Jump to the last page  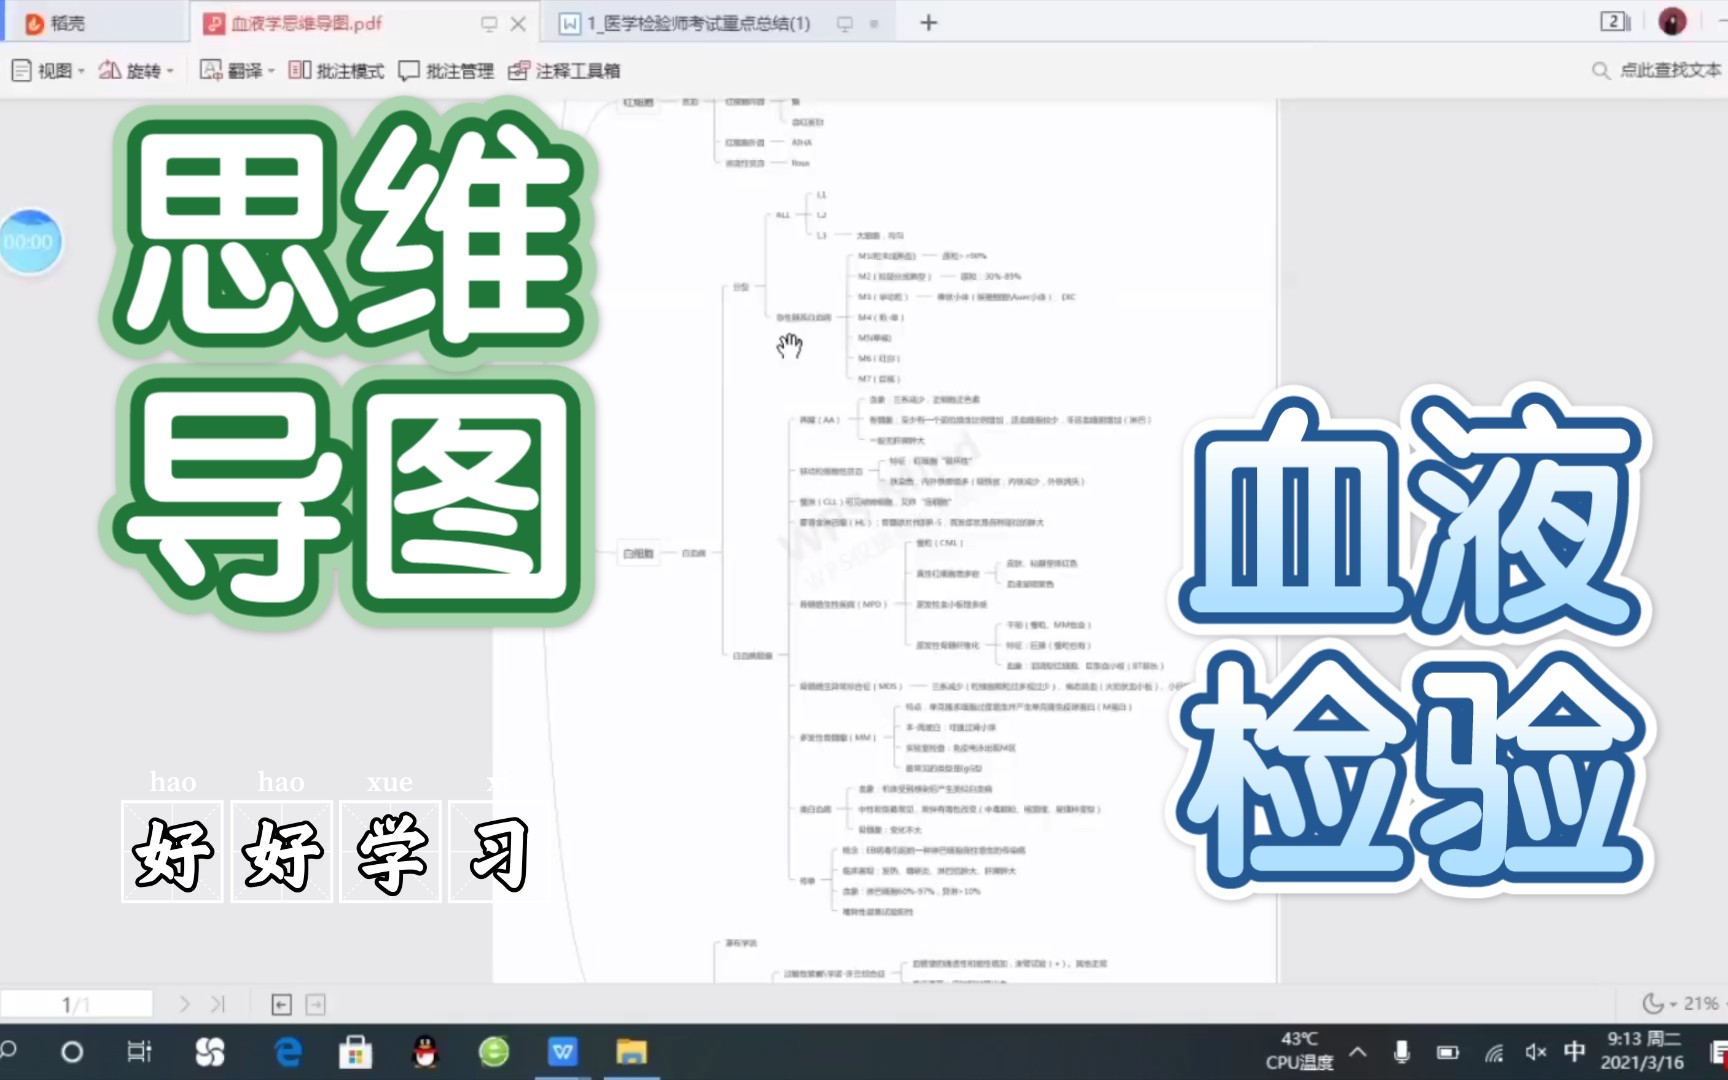[217, 1004]
